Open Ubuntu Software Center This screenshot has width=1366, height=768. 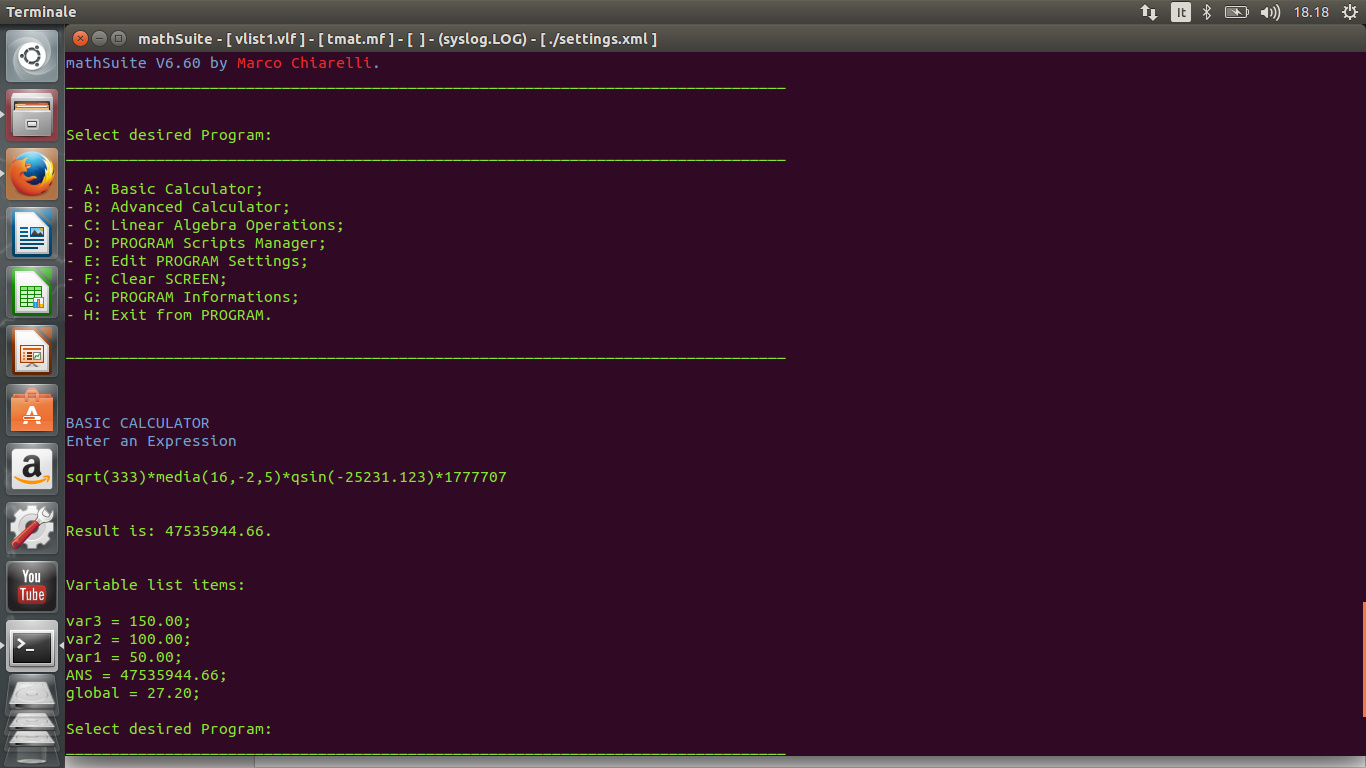pos(32,411)
